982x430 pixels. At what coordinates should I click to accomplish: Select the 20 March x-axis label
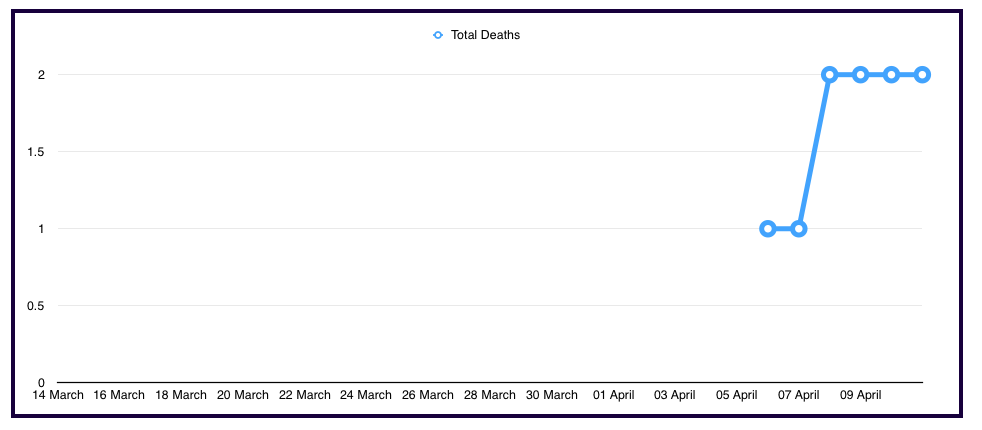point(243,395)
